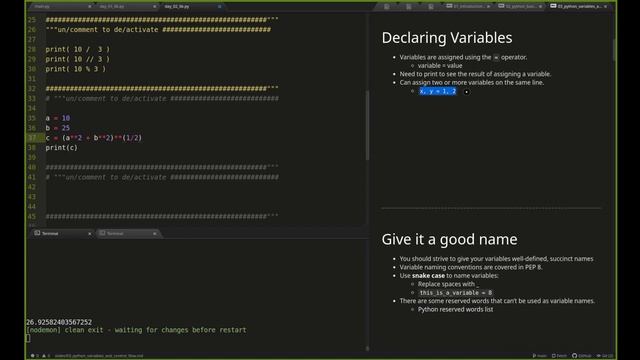The height and width of the screenshot is (360, 640).
Task: Place cursor on 'b = 25' line
Action: click(58, 128)
